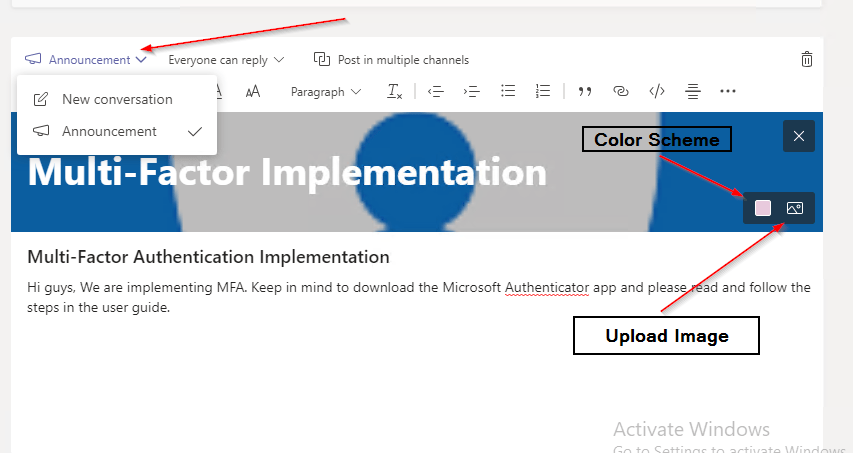This screenshot has height=453, width=853.
Task: Click the clear formatting icon
Action: tap(395, 92)
